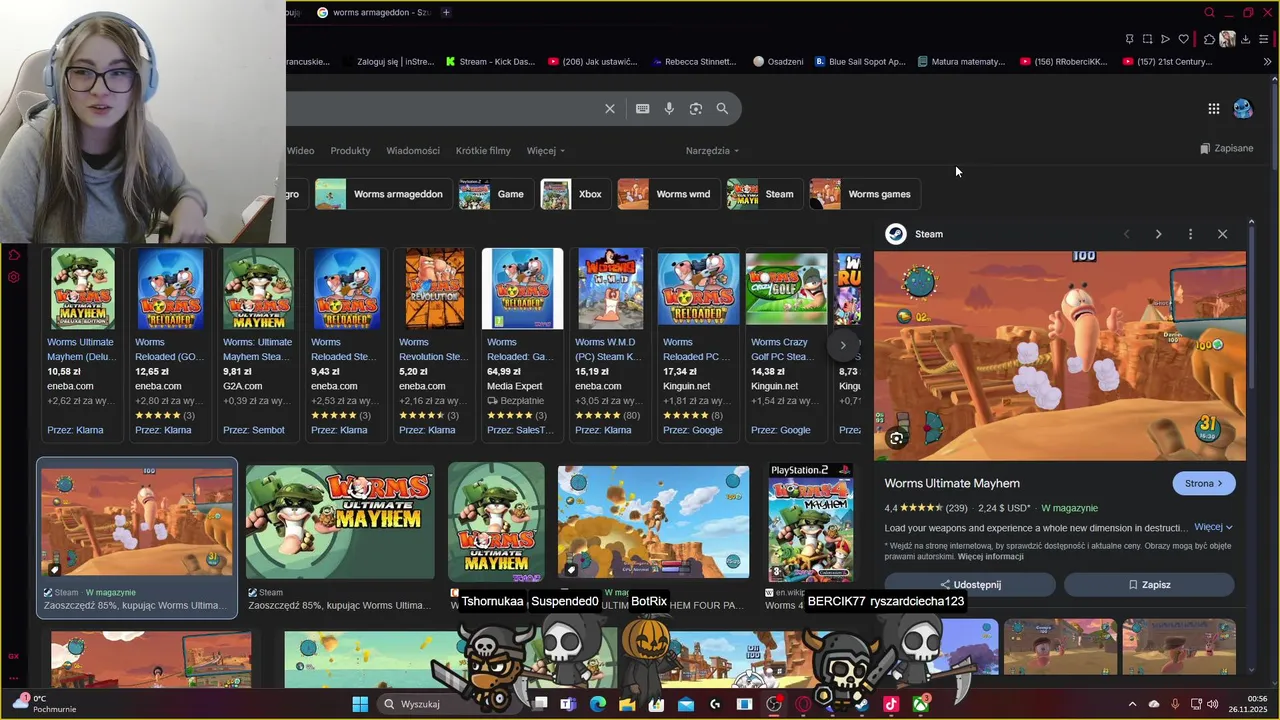
Task: Open Xbox app from taskbar
Action: click(920, 704)
